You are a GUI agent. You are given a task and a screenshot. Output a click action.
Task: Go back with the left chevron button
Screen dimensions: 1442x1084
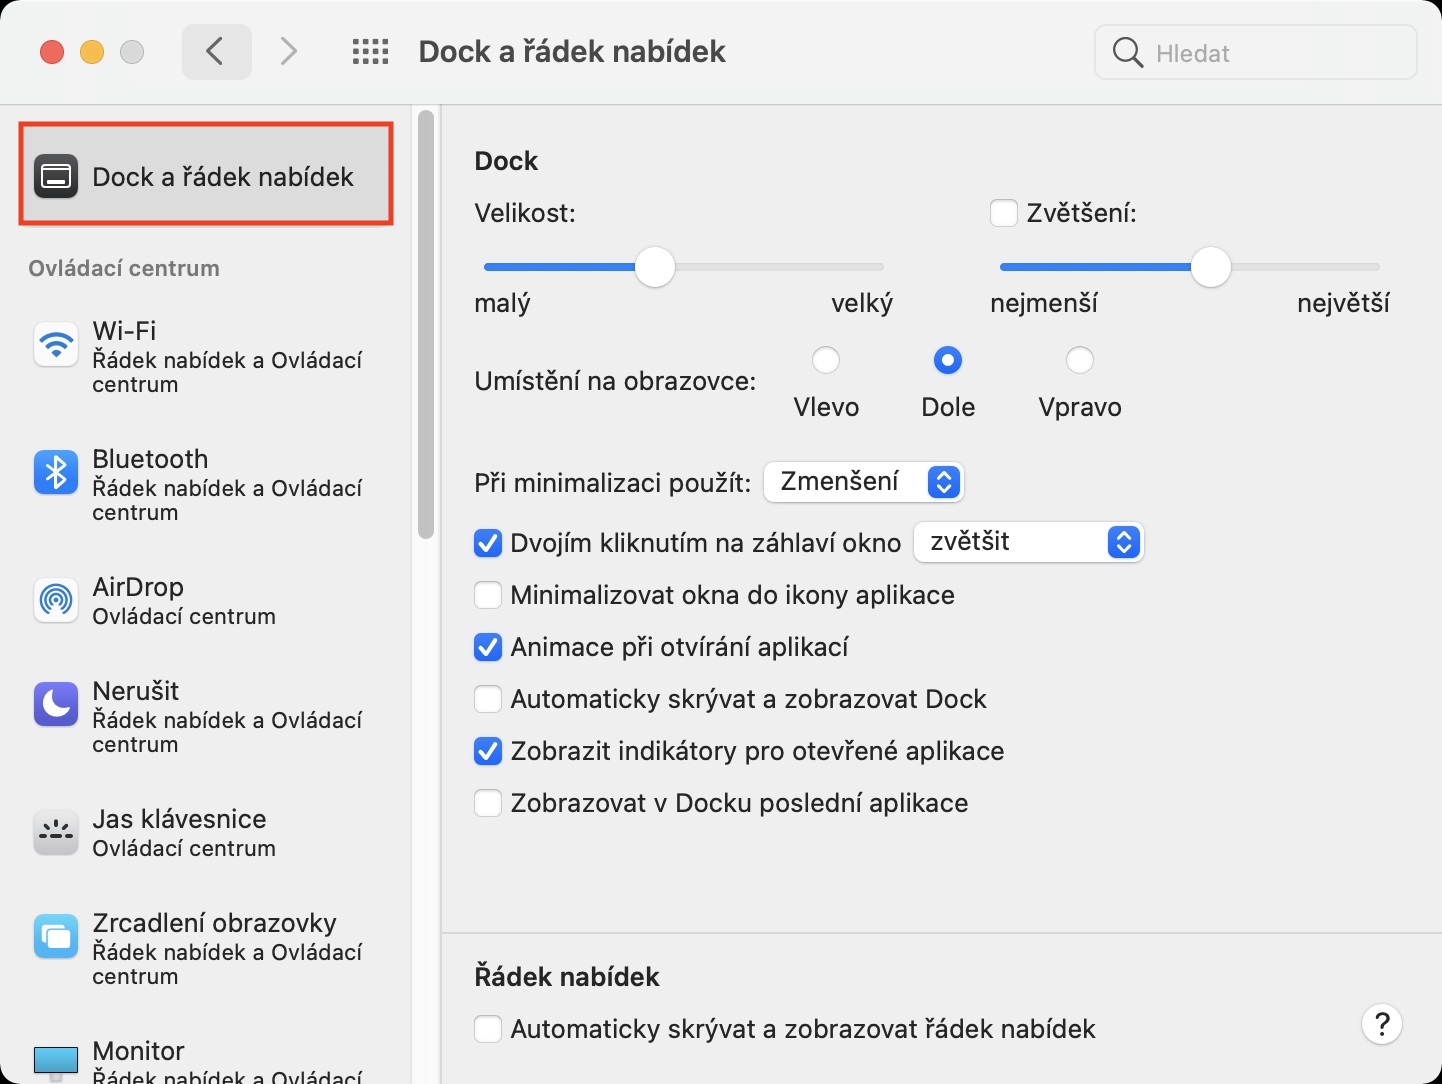tap(216, 52)
